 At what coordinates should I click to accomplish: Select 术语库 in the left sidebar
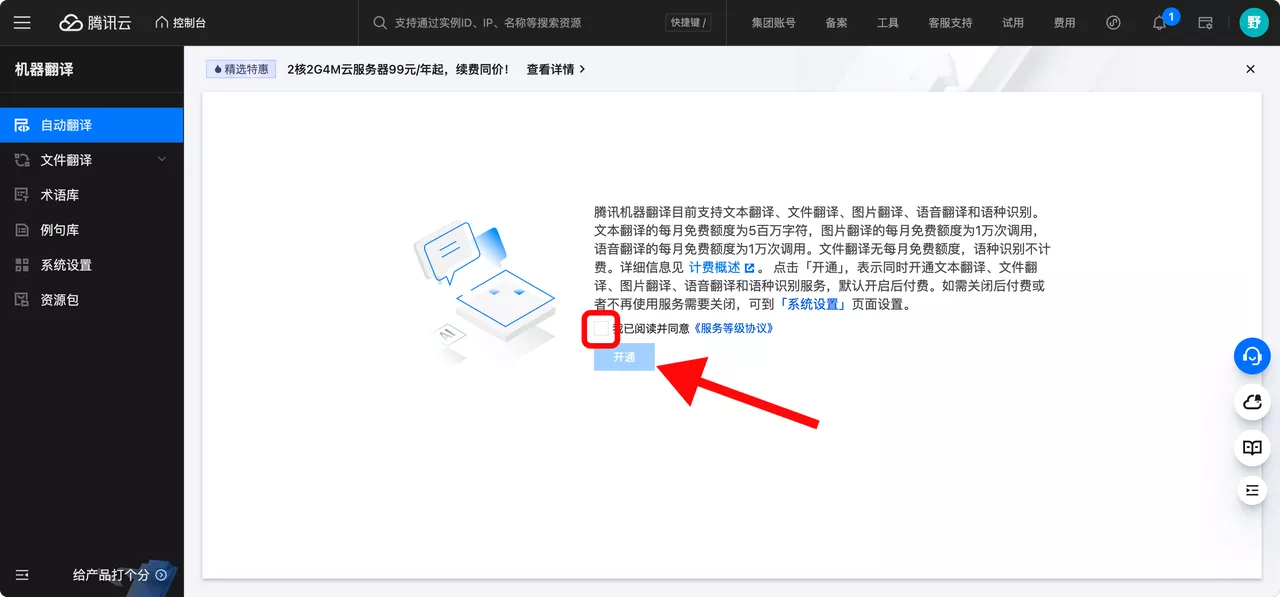(x=60, y=194)
